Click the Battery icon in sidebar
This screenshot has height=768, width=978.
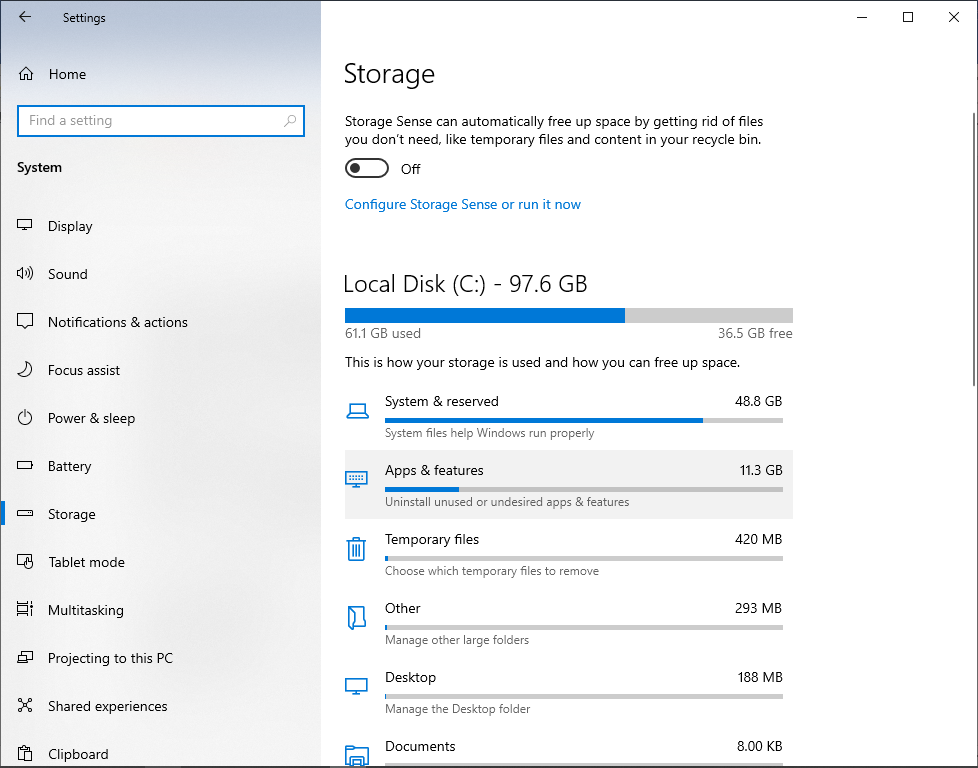point(26,466)
